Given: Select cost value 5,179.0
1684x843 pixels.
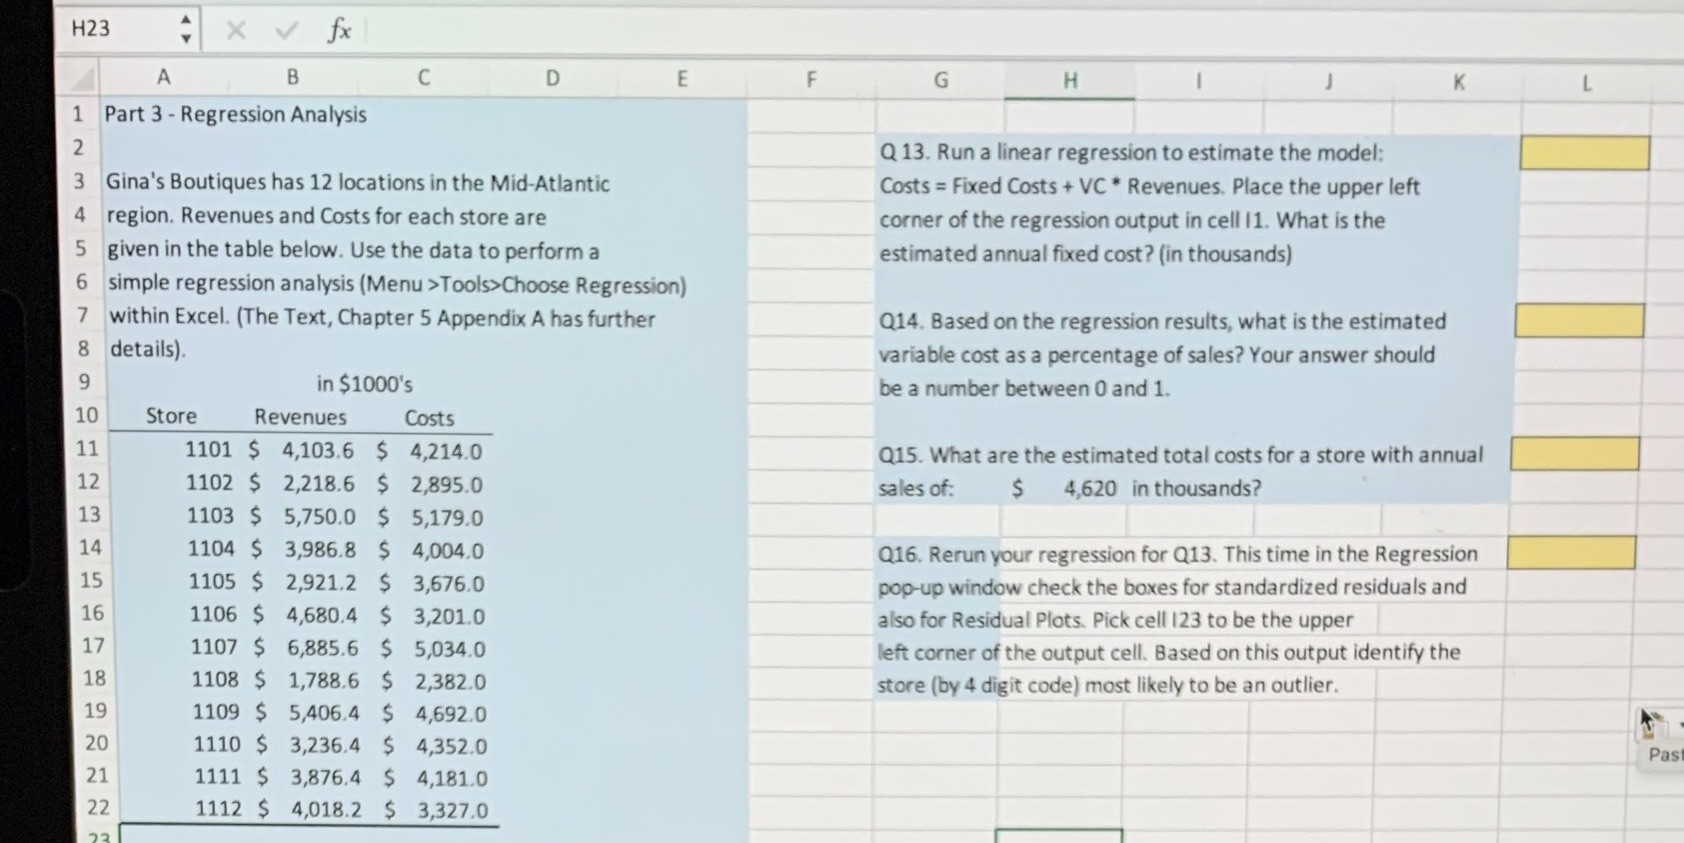Looking at the screenshot, I should coord(448,518).
